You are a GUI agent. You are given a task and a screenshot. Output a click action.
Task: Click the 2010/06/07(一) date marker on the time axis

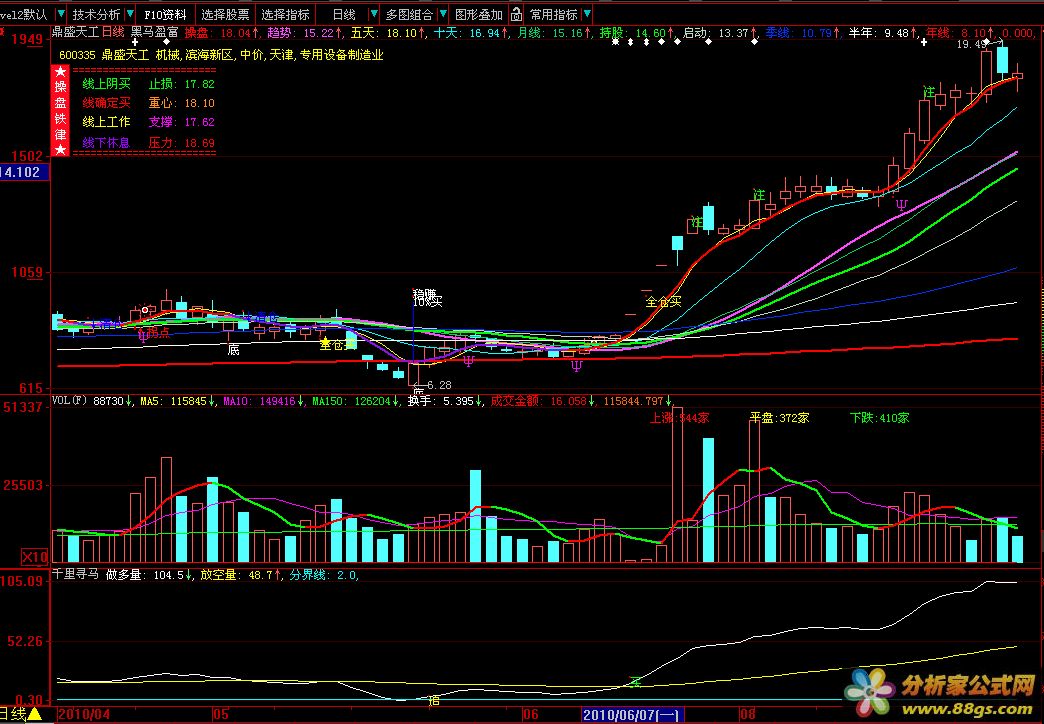tap(631, 715)
